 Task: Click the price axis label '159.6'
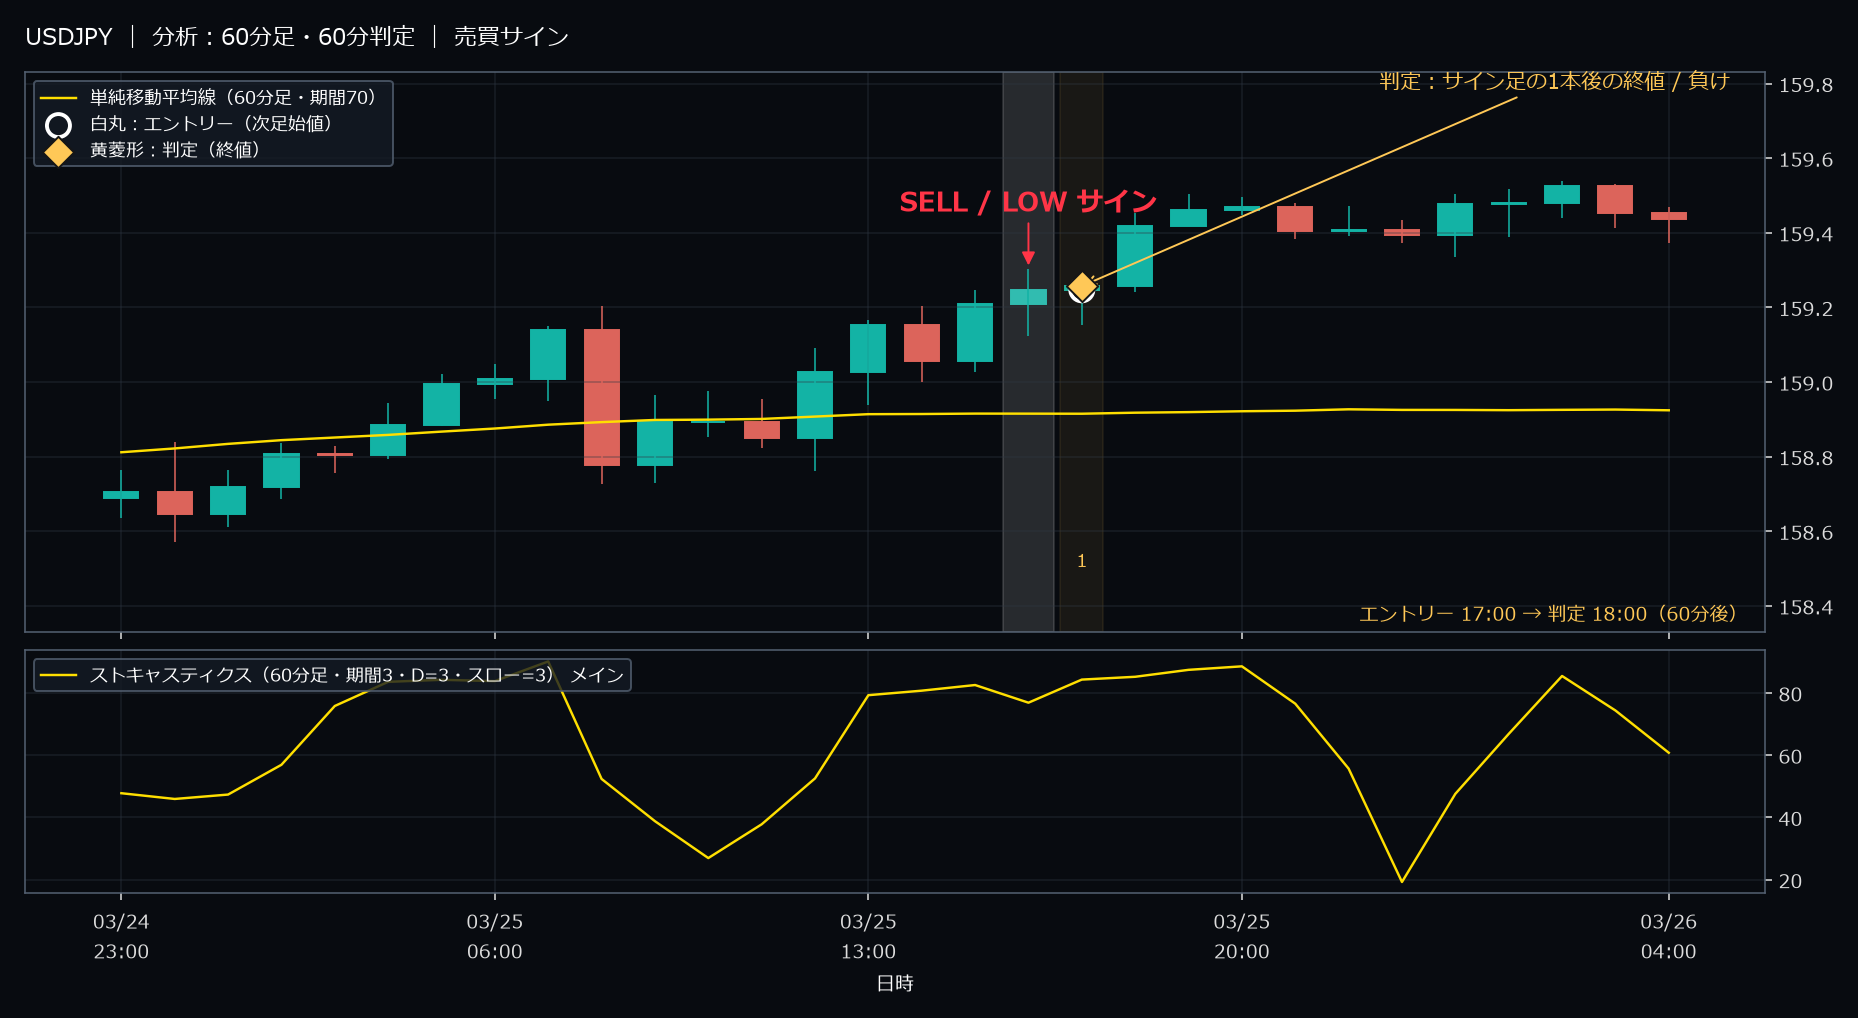click(x=1805, y=160)
